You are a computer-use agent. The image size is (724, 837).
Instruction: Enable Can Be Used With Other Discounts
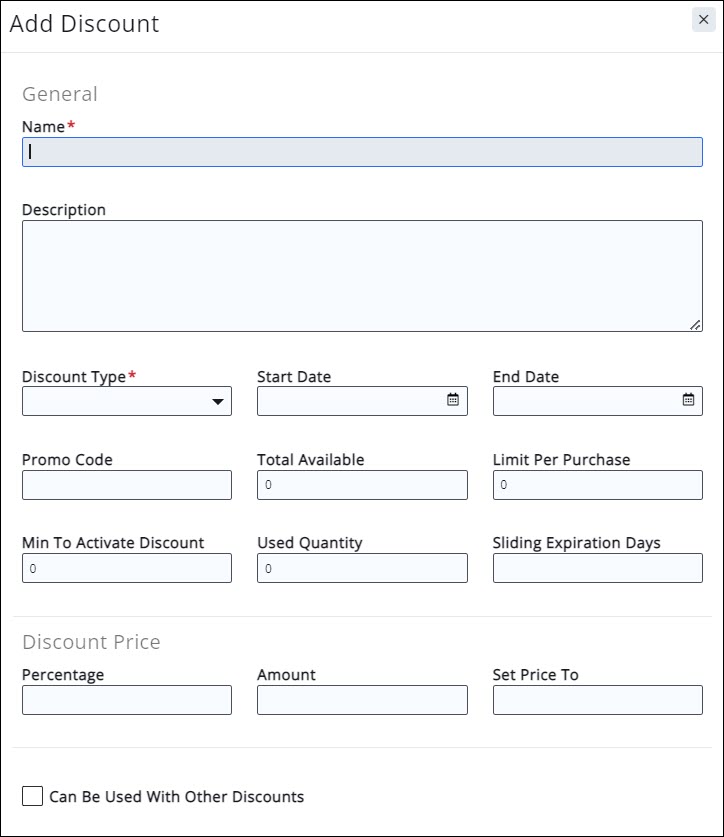pyautogui.click(x=32, y=797)
